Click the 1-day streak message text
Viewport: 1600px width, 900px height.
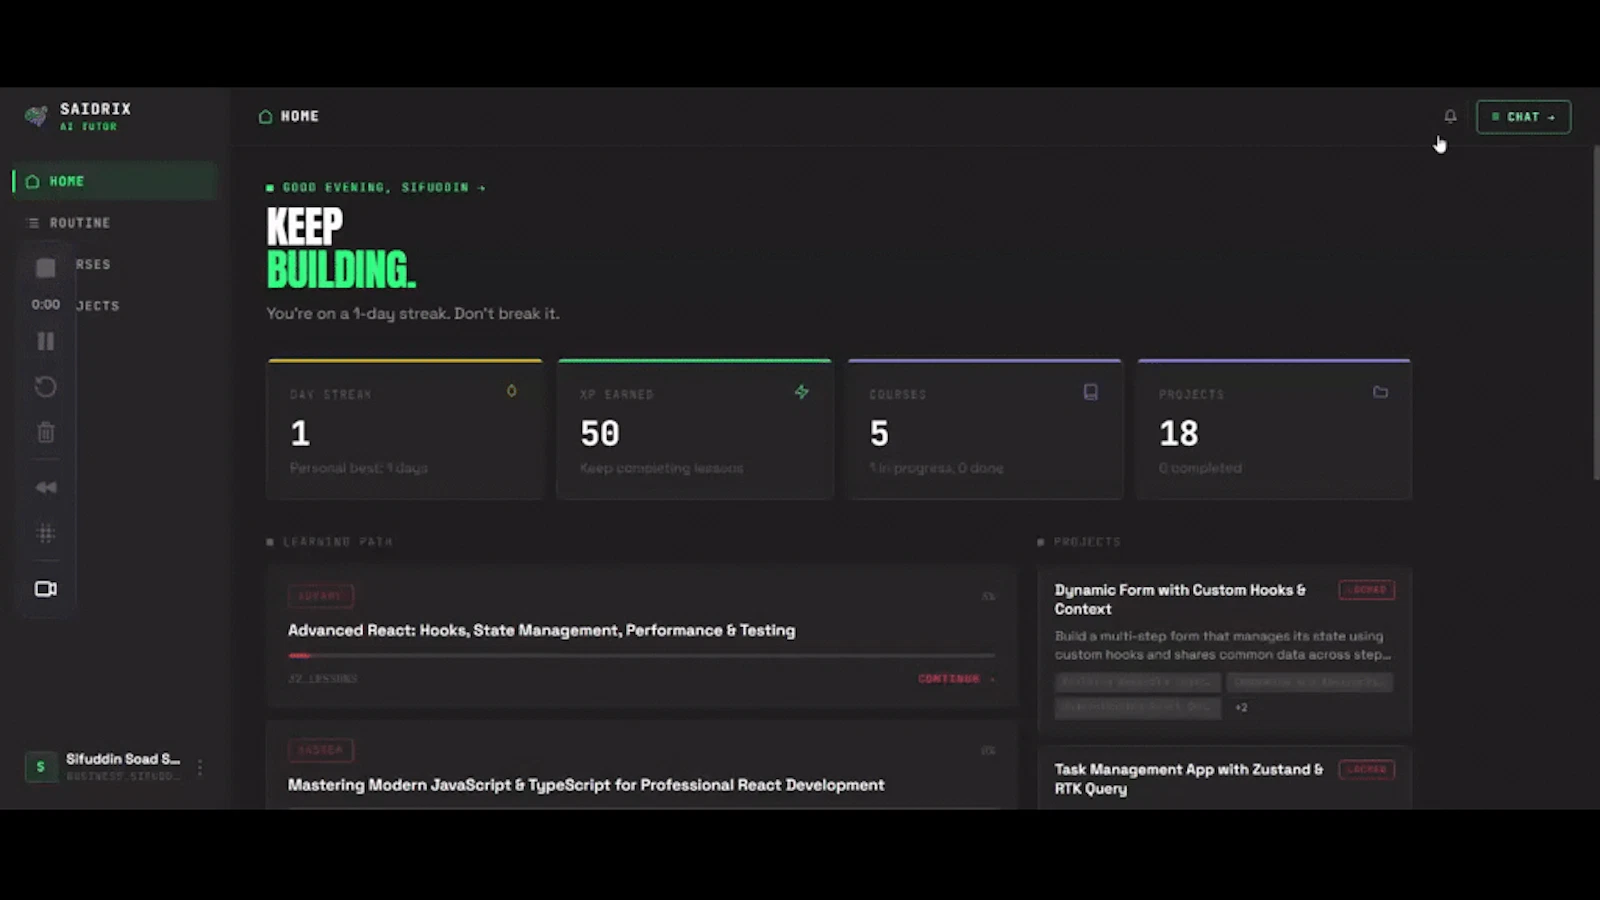point(413,314)
